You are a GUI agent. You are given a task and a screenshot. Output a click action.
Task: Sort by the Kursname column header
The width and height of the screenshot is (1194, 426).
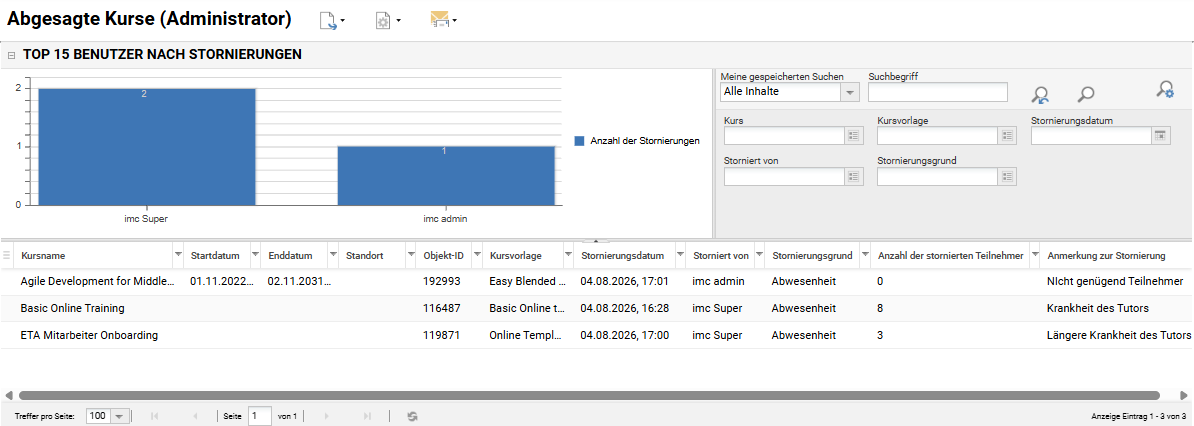click(x=43, y=255)
